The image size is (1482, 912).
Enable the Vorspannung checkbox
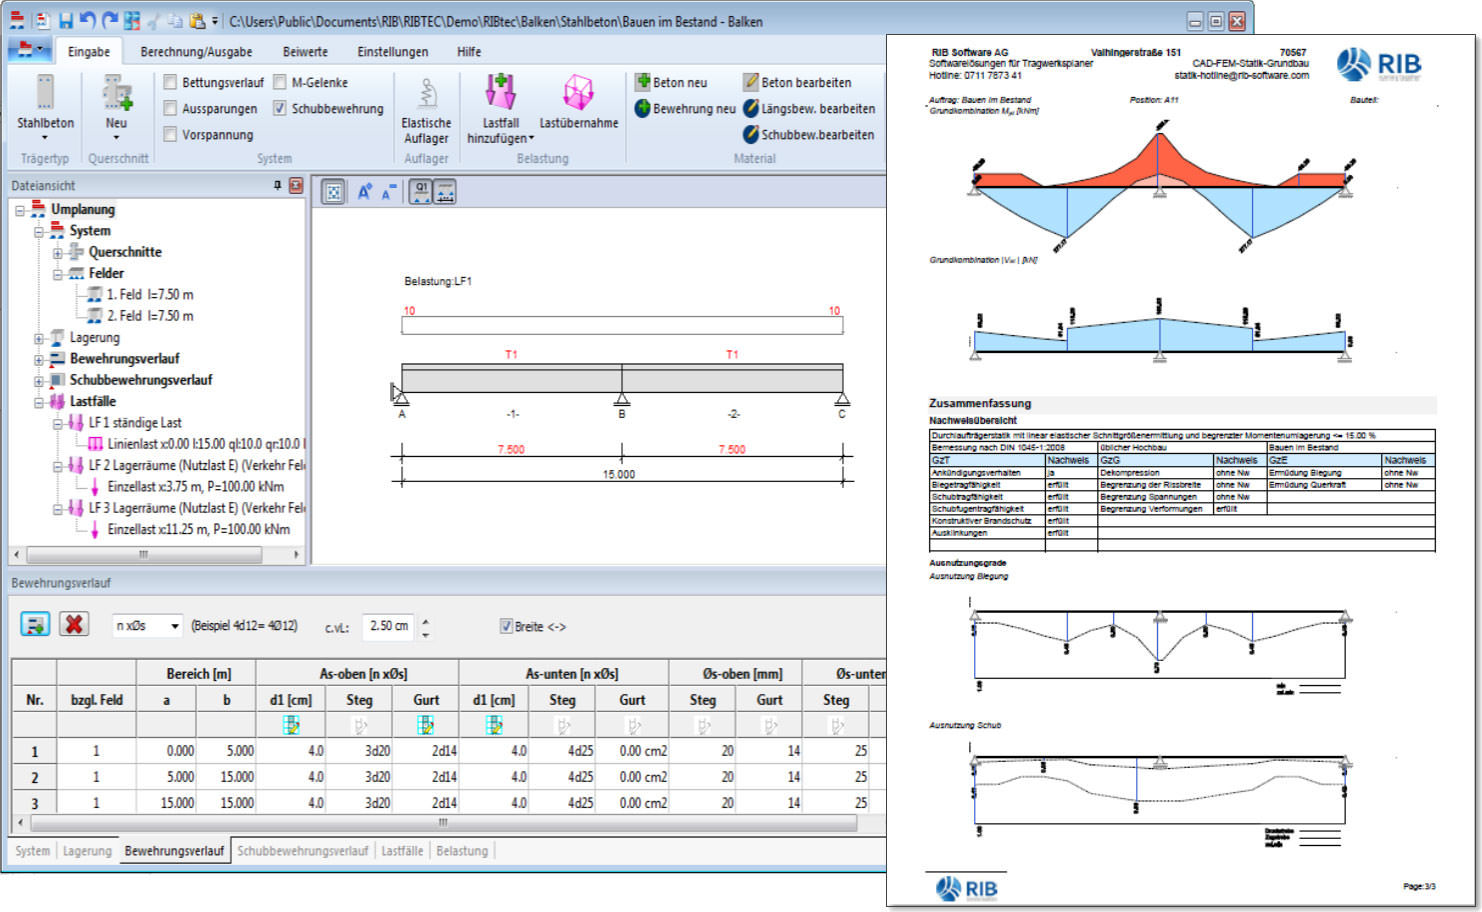coord(170,134)
